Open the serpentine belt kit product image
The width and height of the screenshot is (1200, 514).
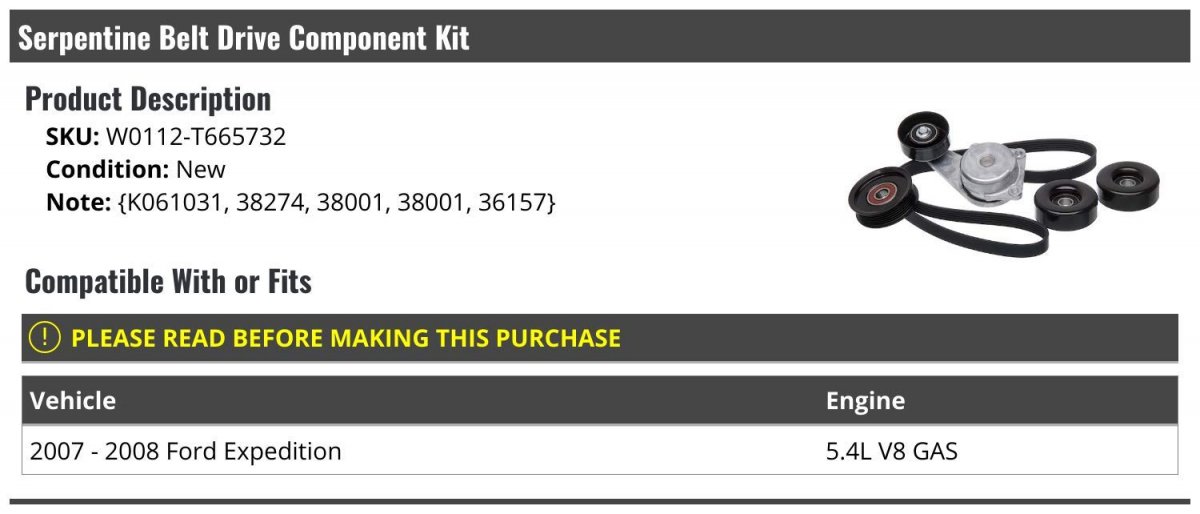click(x=1002, y=181)
